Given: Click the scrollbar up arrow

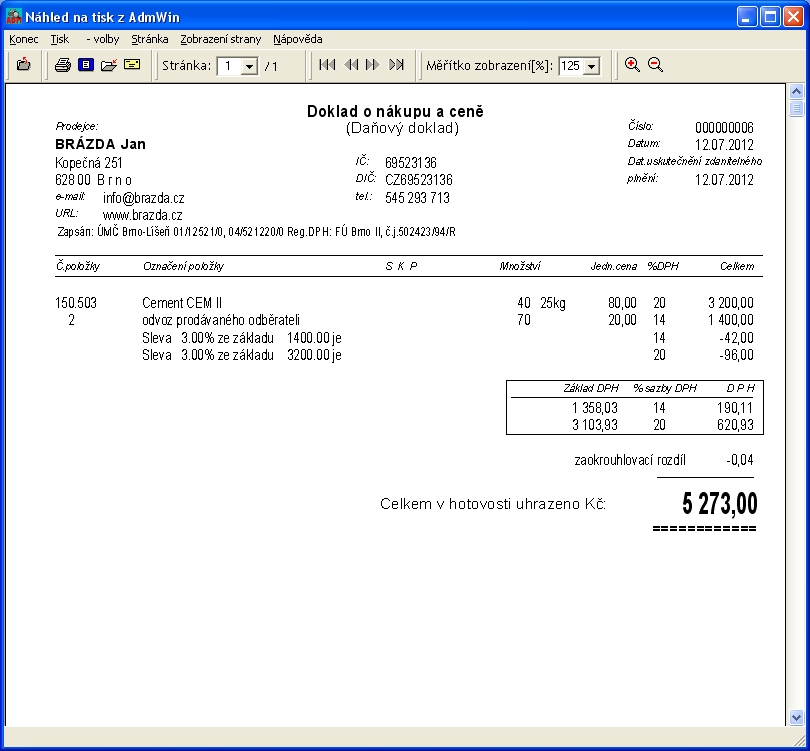Looking at the screenshot, I should point(797,91).
